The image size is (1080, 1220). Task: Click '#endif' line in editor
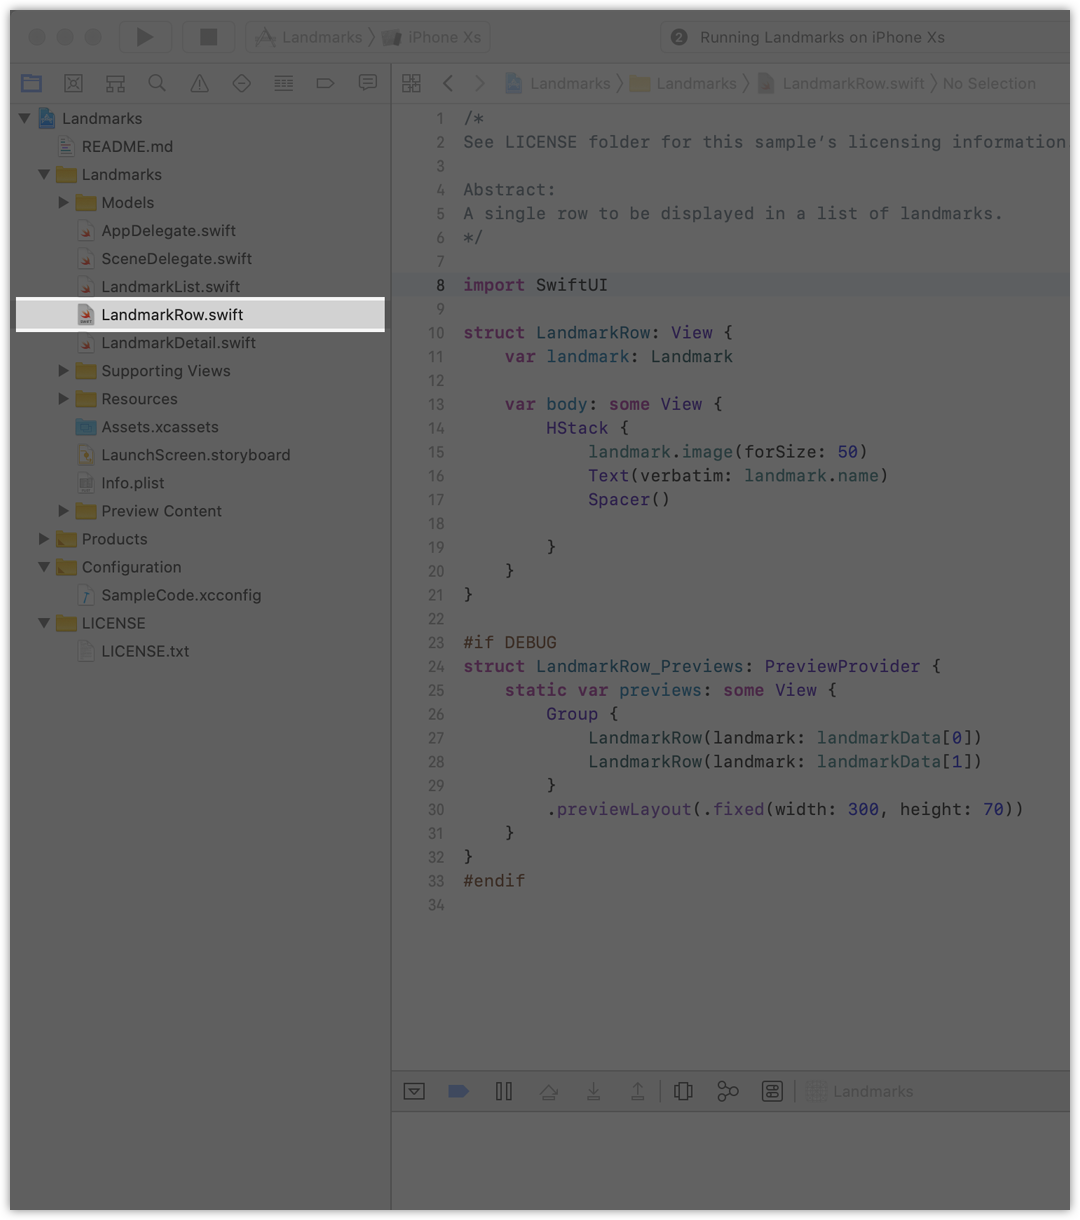[494, 881]
